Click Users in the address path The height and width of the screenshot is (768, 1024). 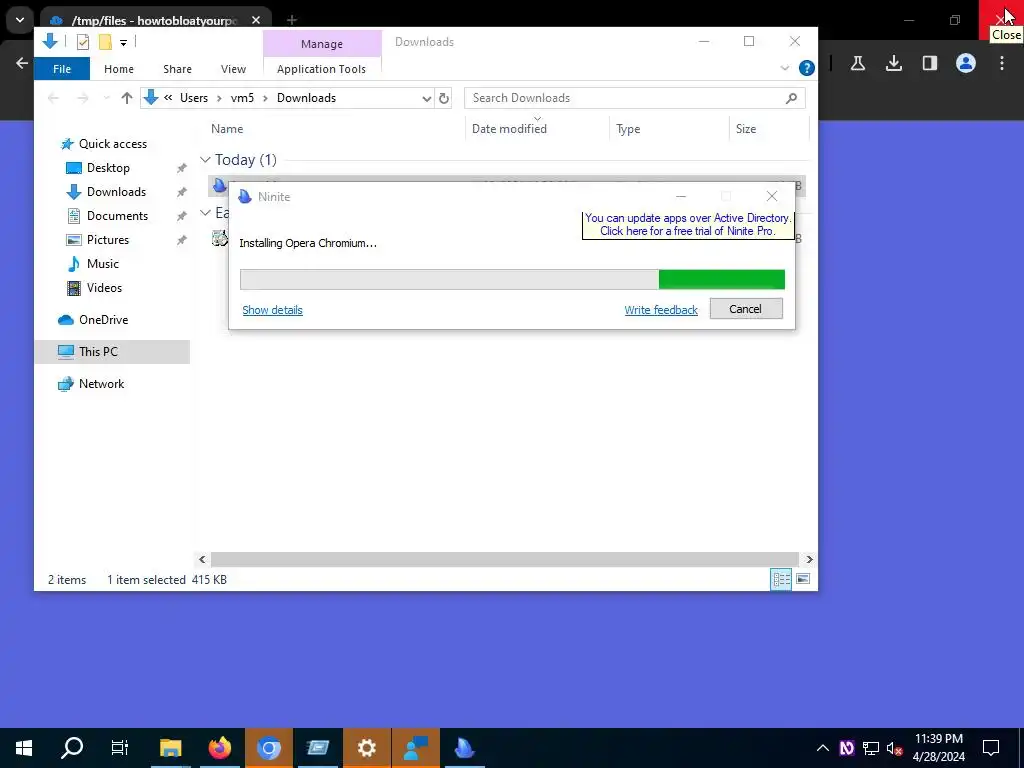pyautogui.click(x=194, y=98)
